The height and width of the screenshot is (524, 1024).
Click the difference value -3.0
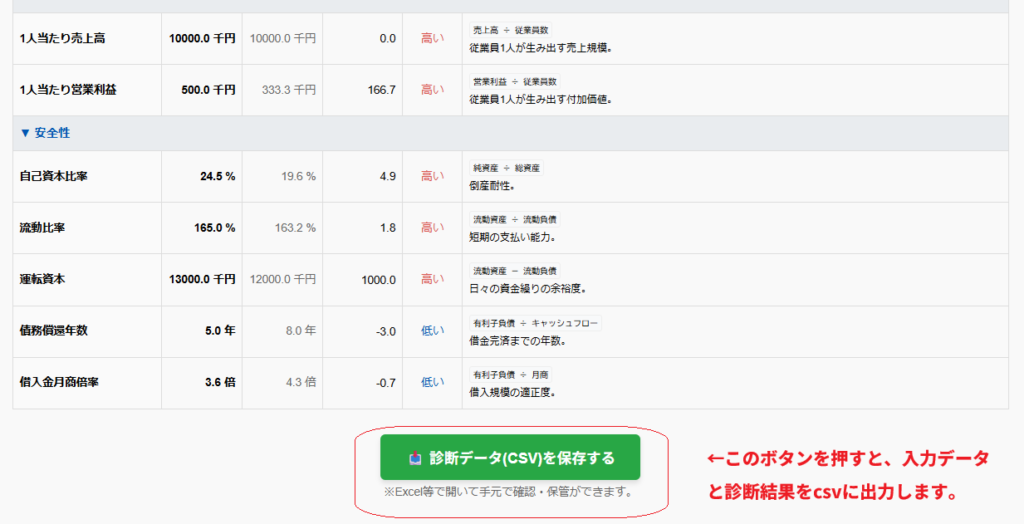click(x=386, y=331)
